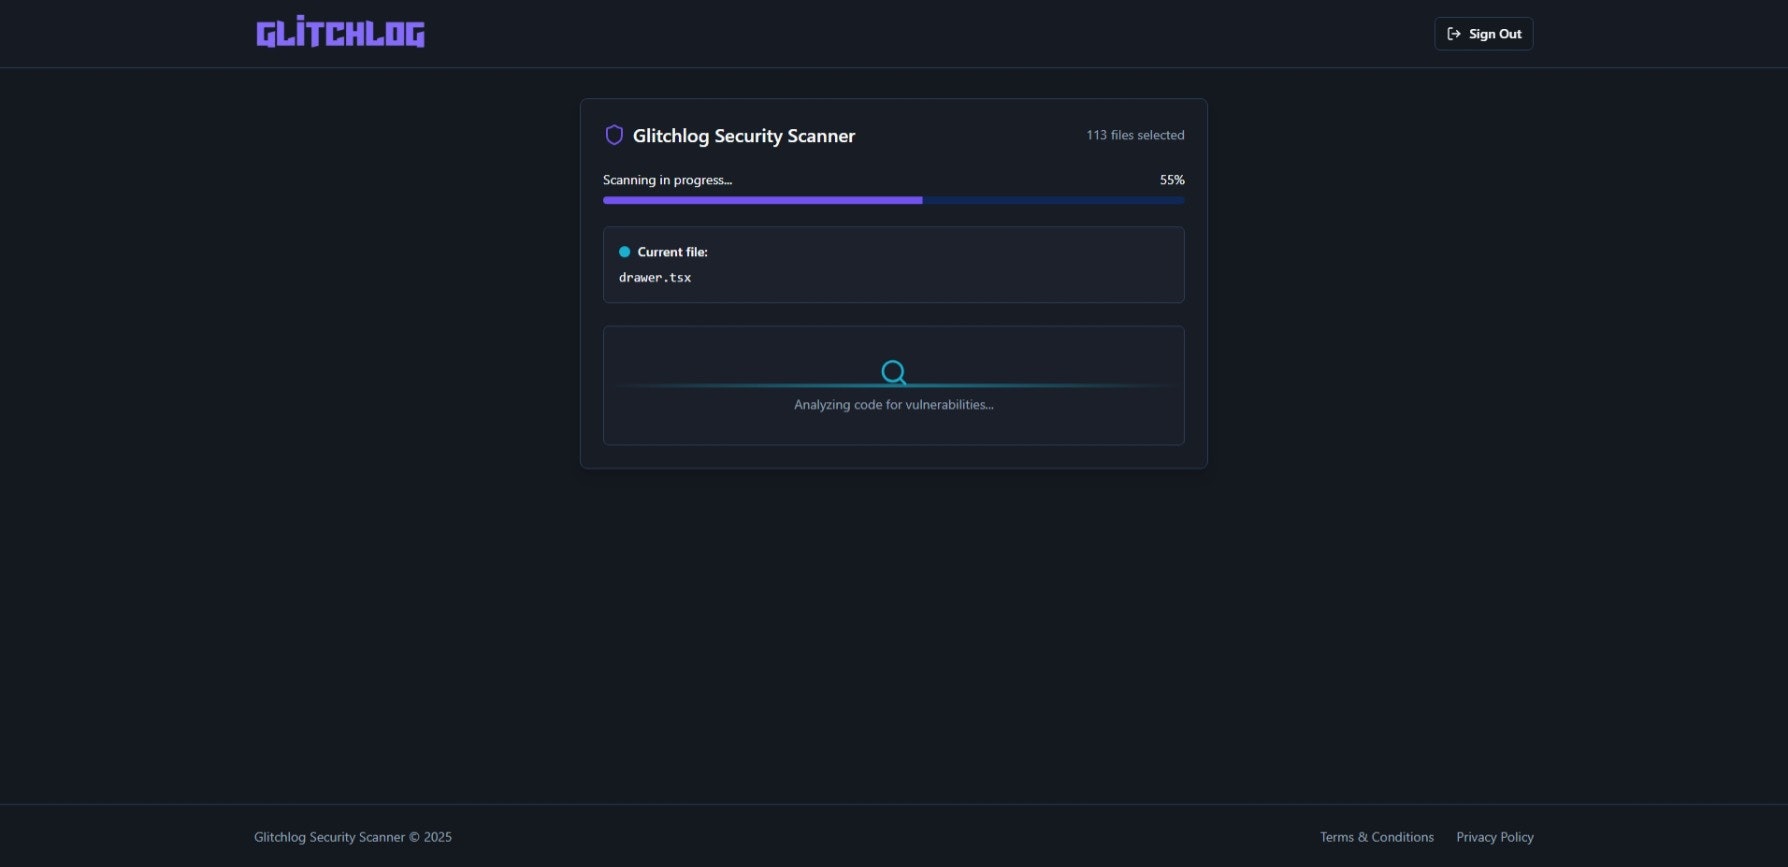Click the 'Current file:' label

[x=672, y=252]
